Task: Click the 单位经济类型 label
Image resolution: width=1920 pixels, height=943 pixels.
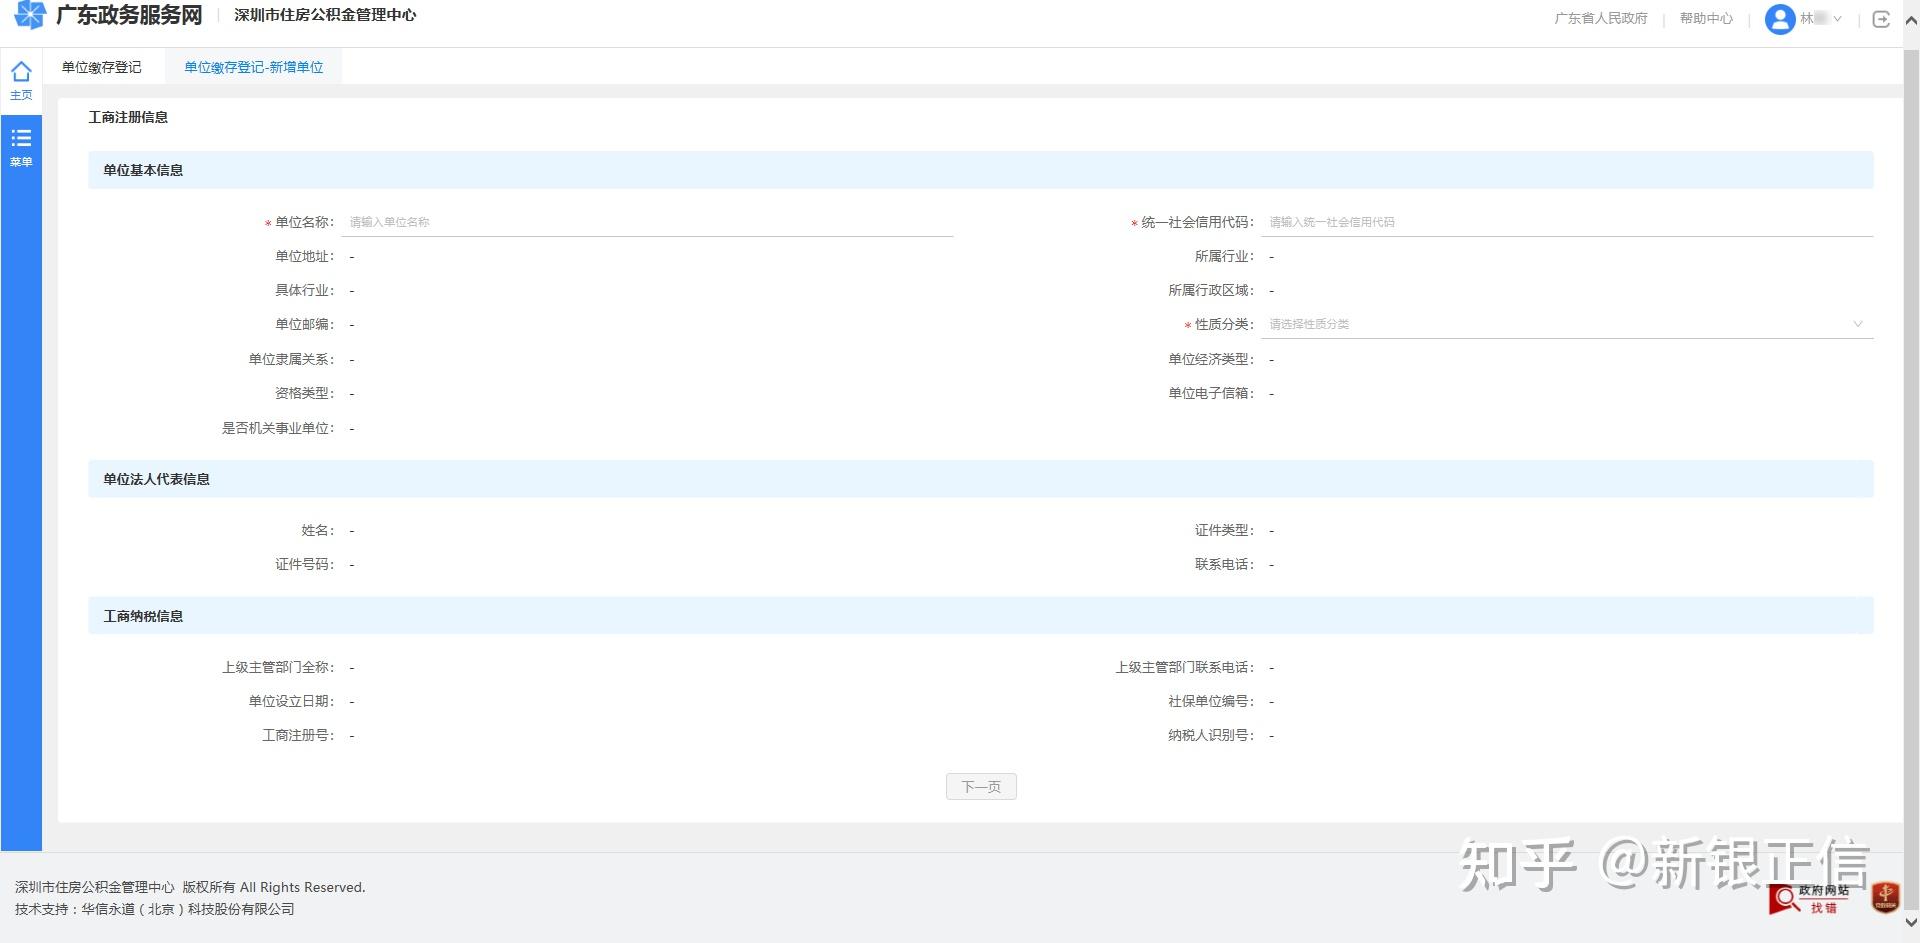Action: (x=1211, y=359)
